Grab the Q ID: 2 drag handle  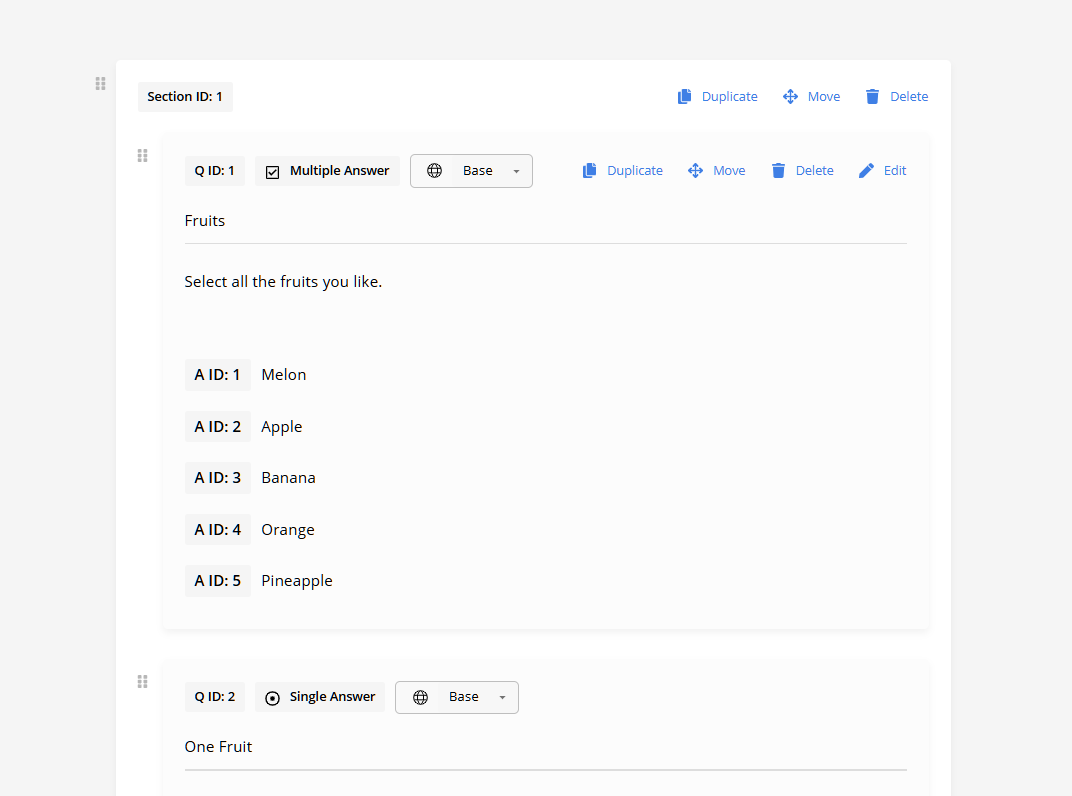[142, 682]
